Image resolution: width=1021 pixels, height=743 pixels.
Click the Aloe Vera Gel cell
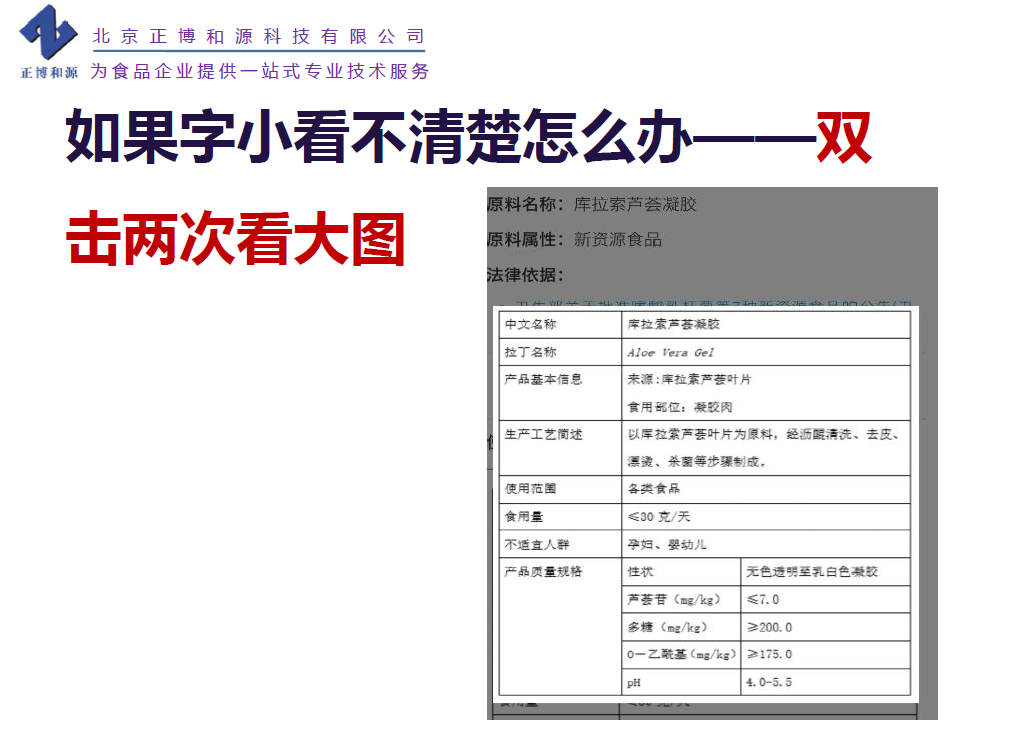(x=766, y=352)
